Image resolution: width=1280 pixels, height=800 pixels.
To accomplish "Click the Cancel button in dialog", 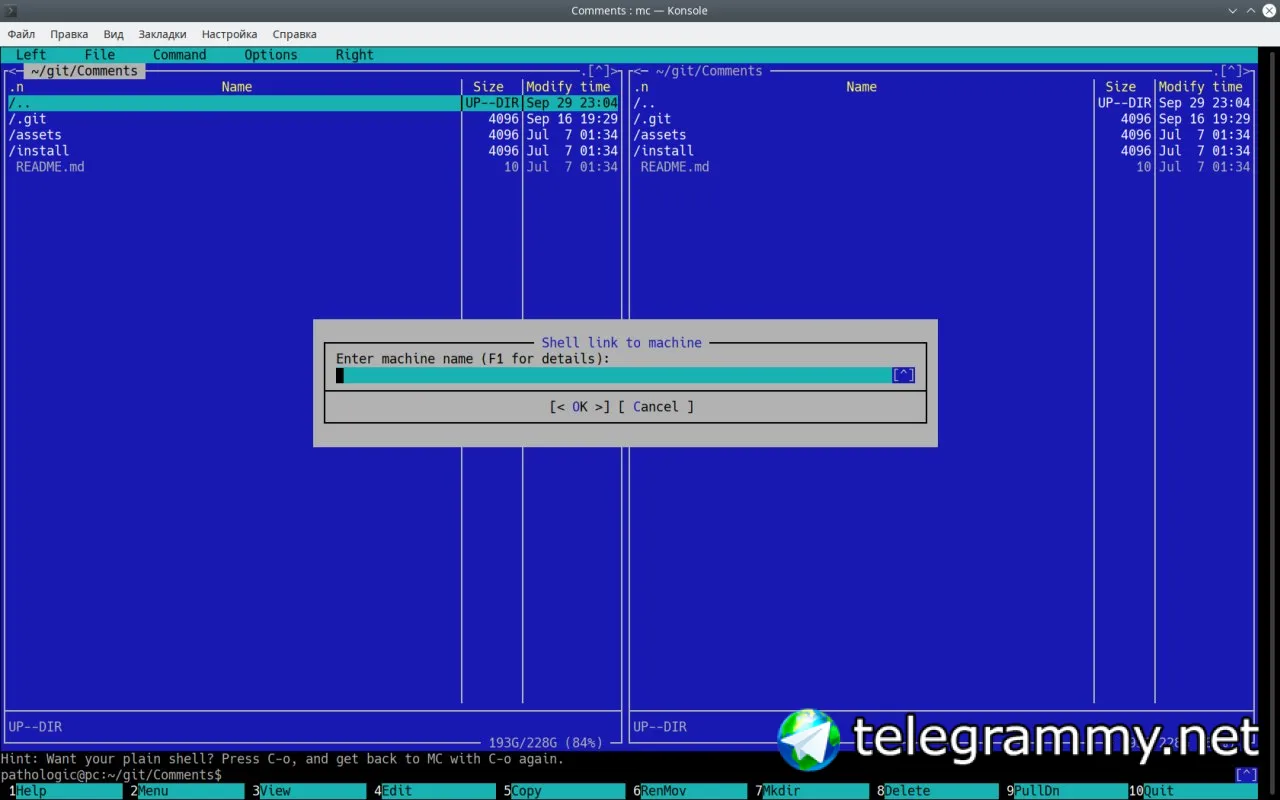I will click(656, 407).
